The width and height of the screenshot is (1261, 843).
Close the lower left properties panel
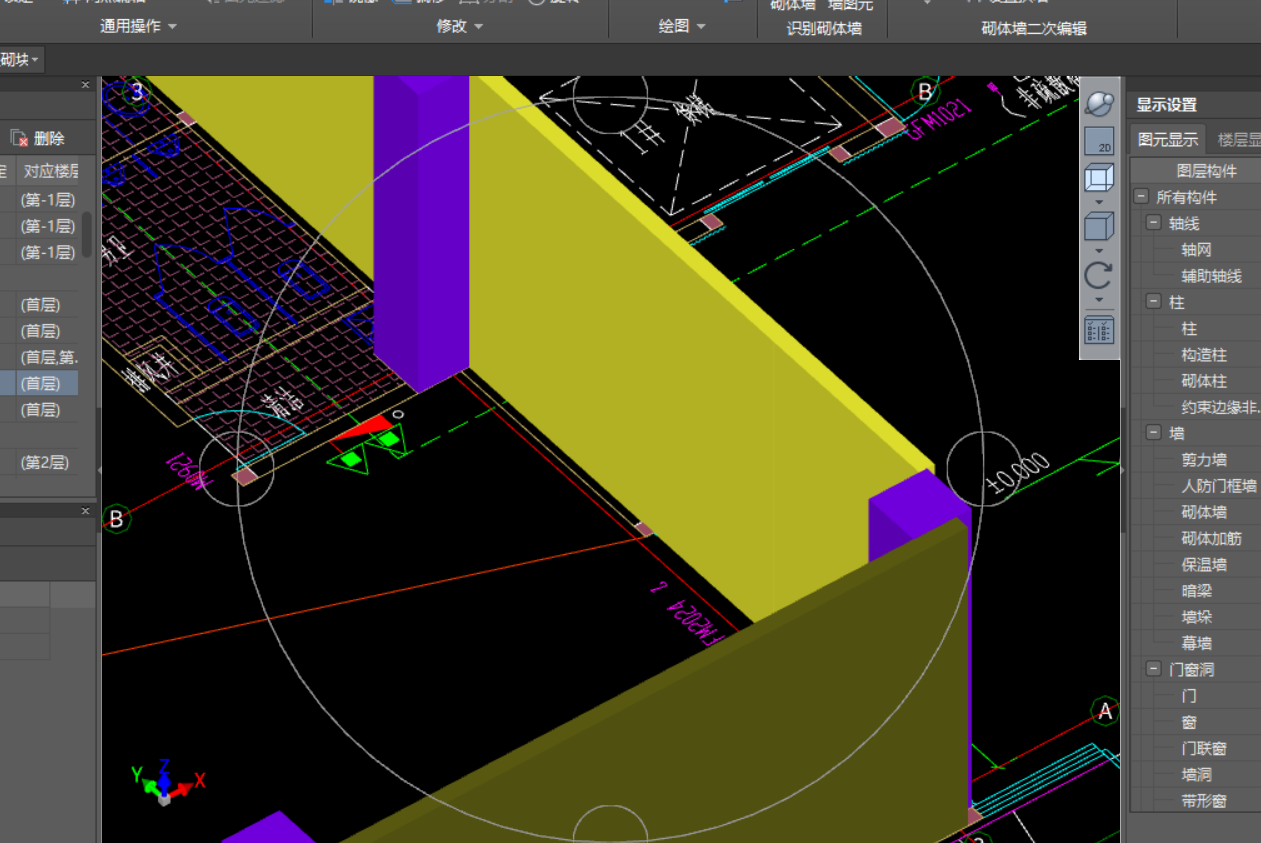(85, 511)
